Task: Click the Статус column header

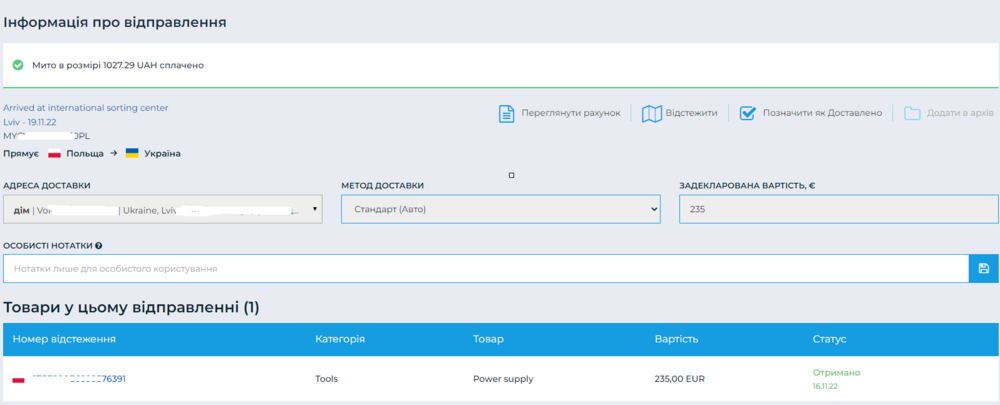Action: (x=829, y=339)
